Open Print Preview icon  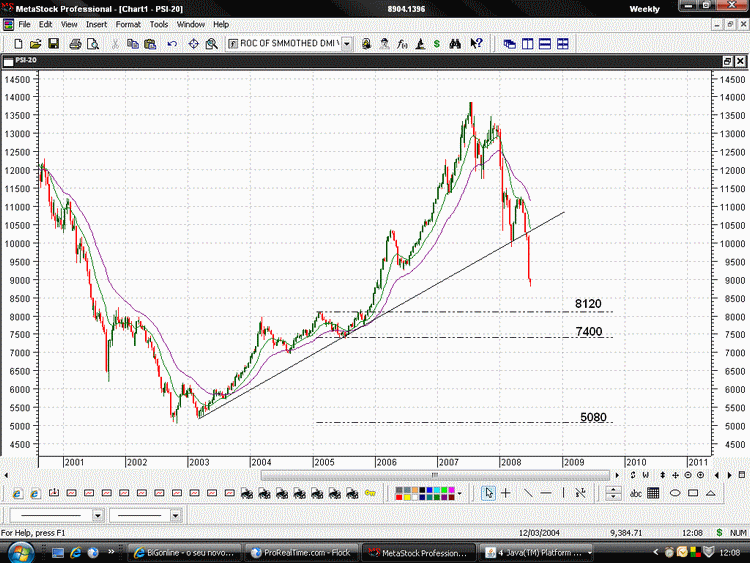point(93,44)
